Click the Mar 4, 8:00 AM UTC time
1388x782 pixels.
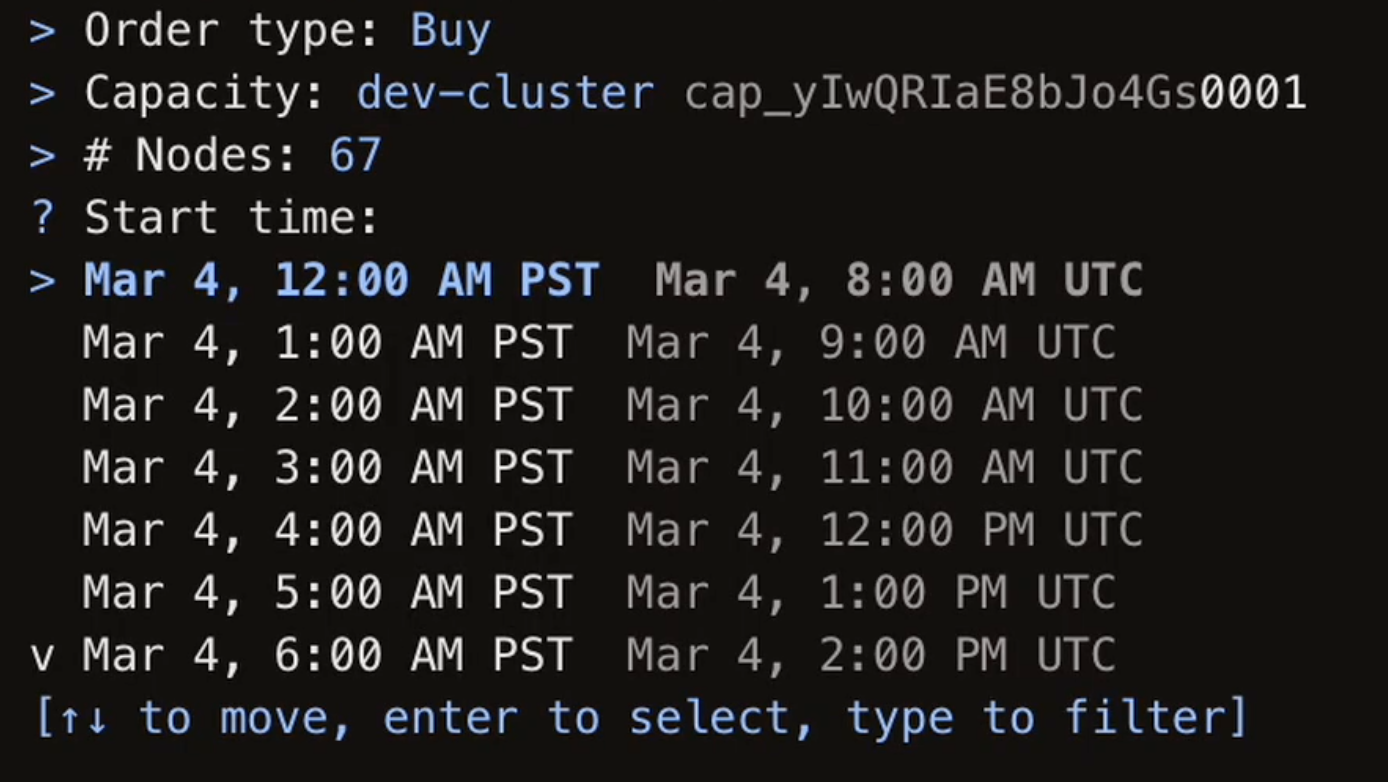(898, 281)
